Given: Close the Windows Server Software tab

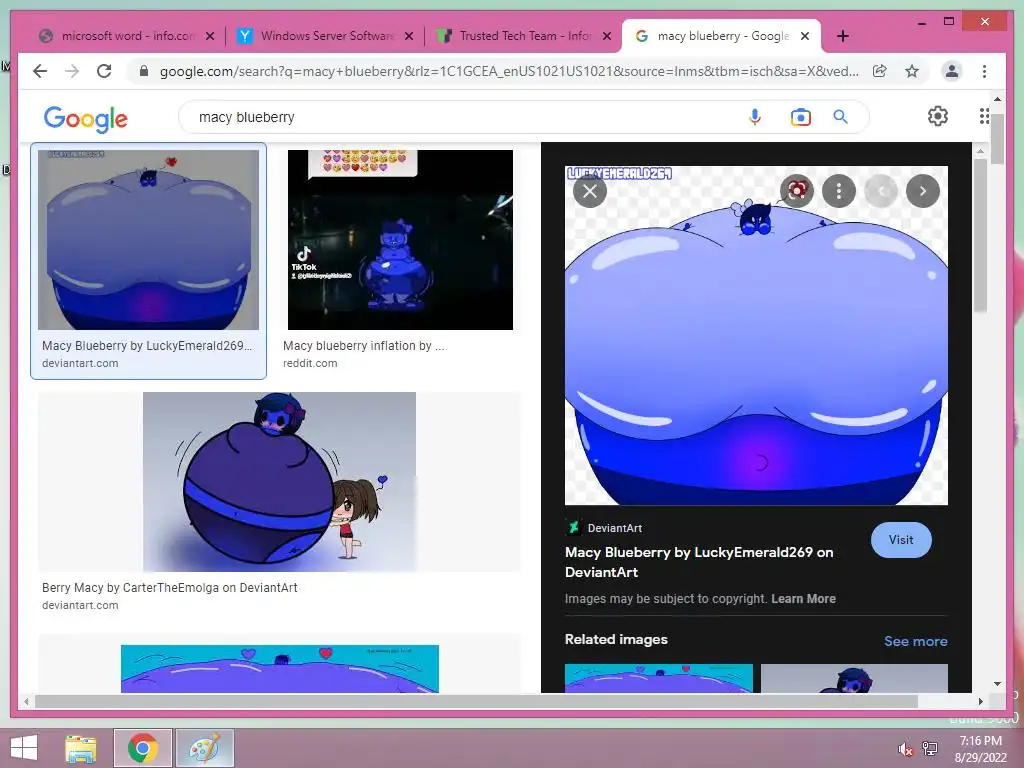Looking at the screenshot, I should (409, 37).
